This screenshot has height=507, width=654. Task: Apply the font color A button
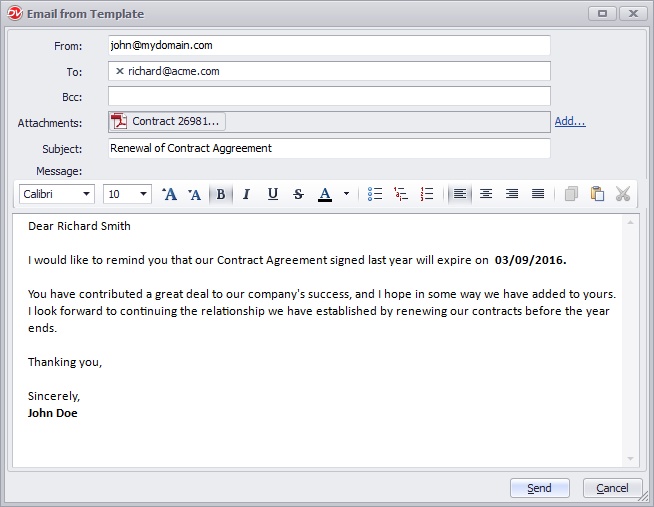(x=325, y=194)
